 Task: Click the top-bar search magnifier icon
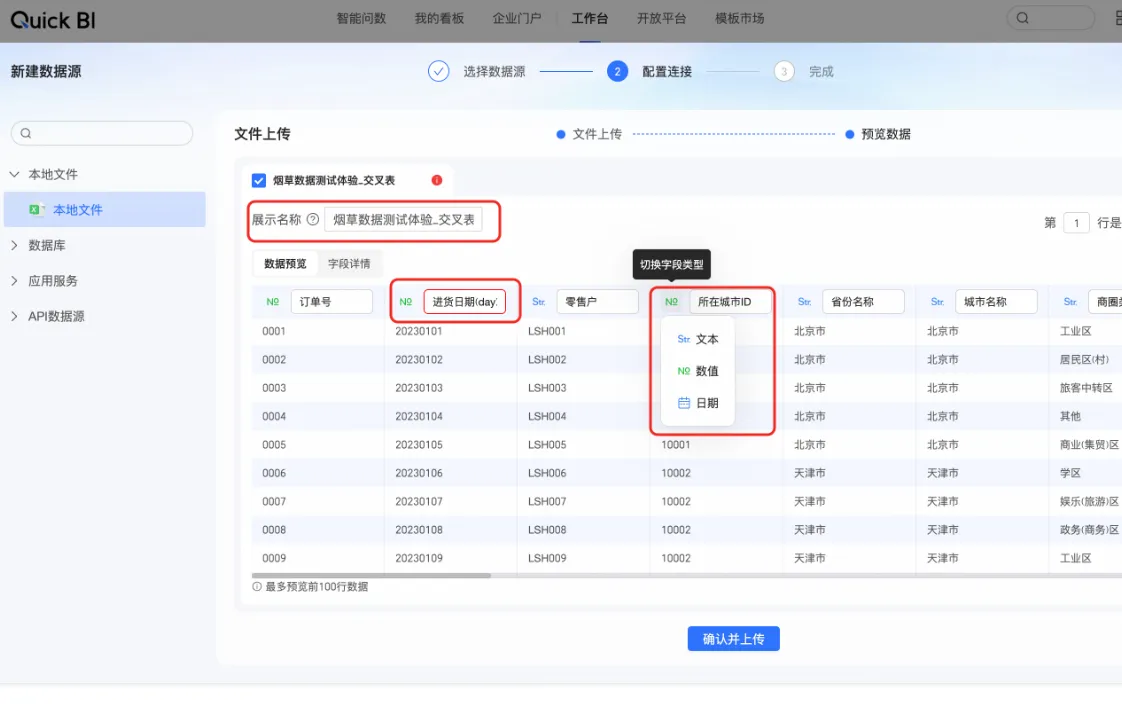click(1023, 18)
